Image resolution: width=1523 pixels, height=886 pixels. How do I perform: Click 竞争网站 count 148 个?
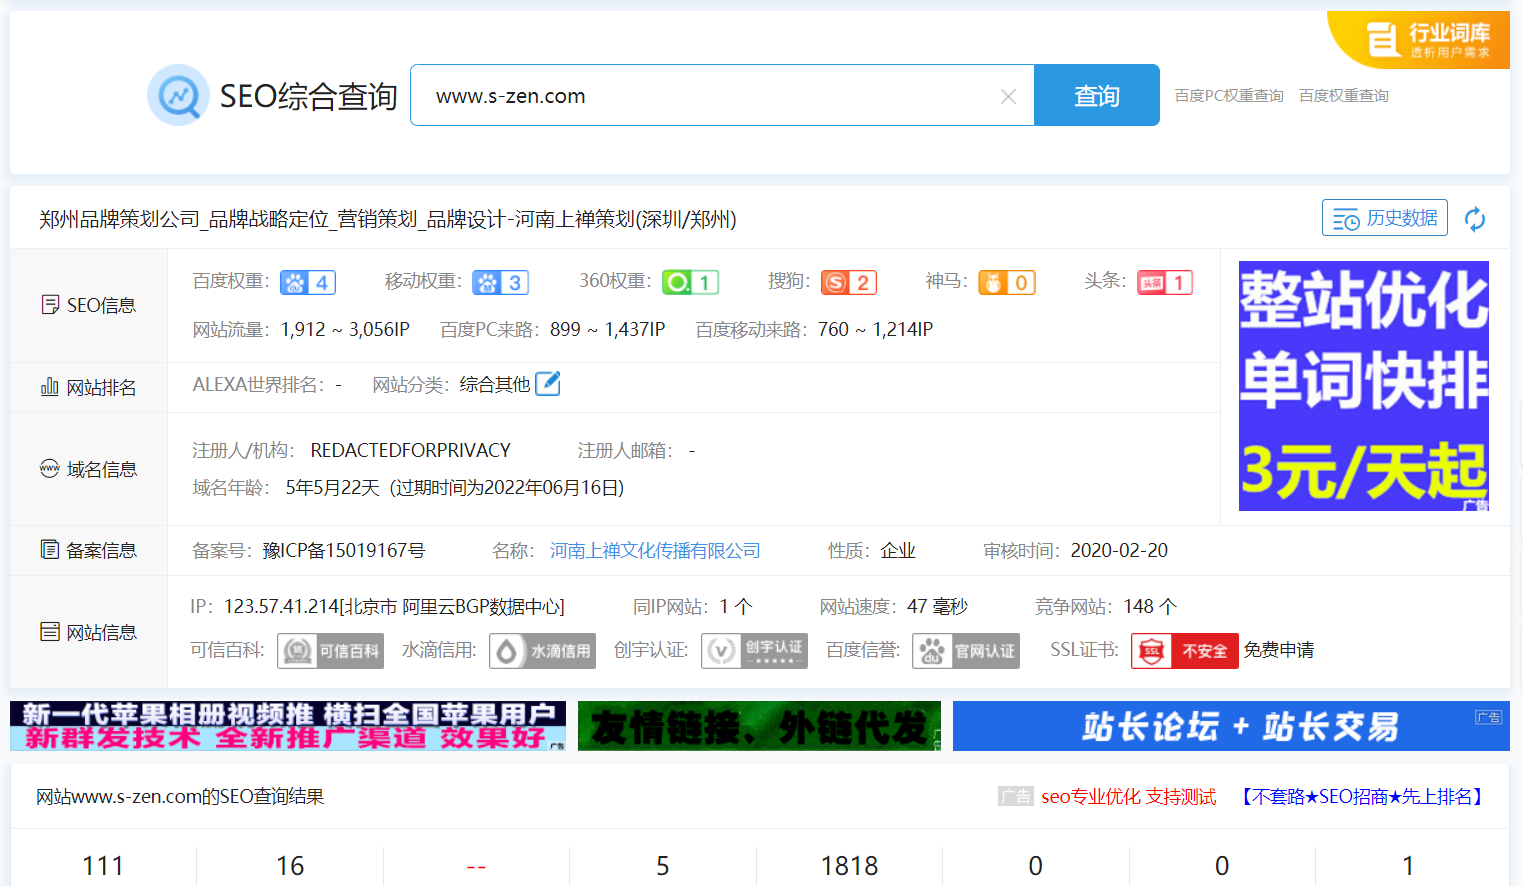click(x=1151, y=607)
